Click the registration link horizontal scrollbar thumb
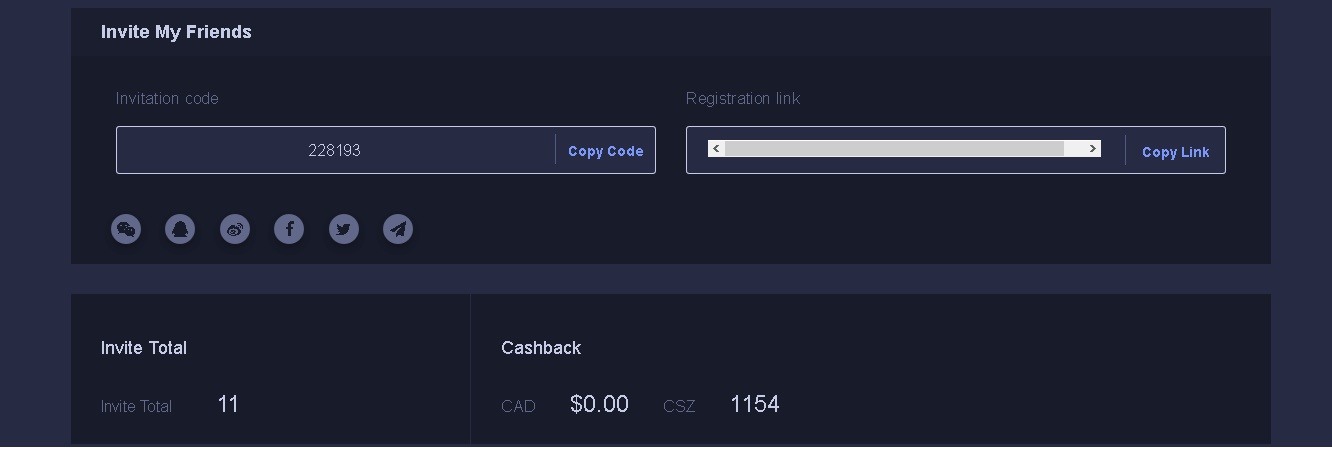Image resolution: width=1332 pixels, height=460 pixels. (894, 149)
